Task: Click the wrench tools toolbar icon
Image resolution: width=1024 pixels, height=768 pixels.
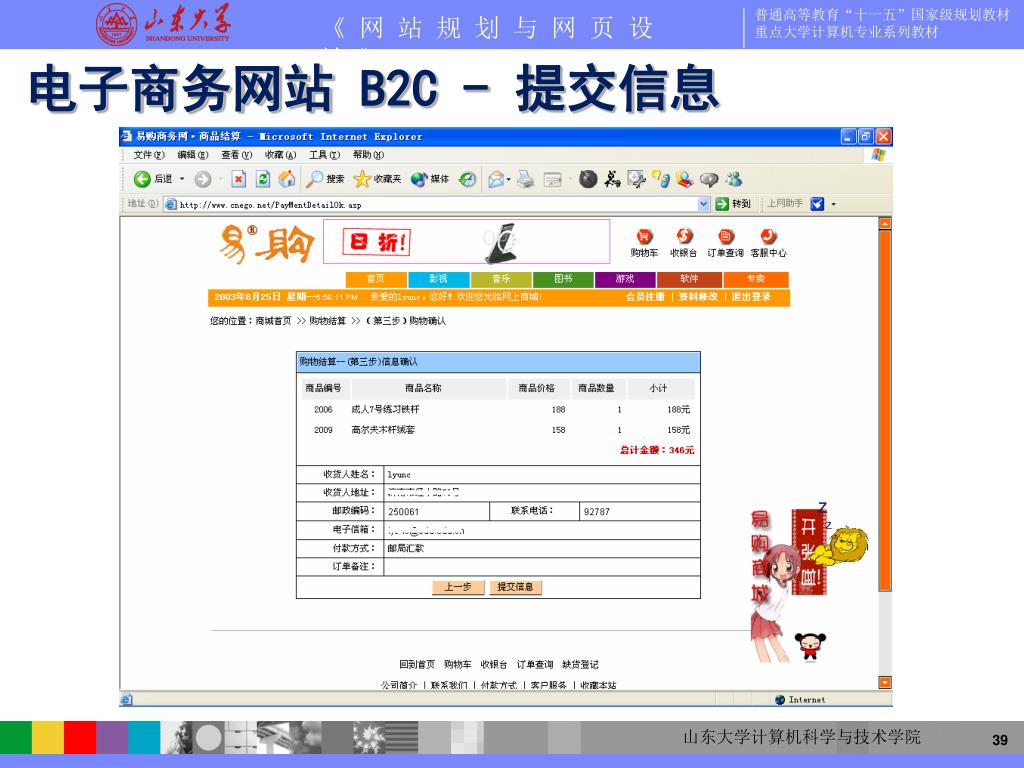Action: click(636, 179)
